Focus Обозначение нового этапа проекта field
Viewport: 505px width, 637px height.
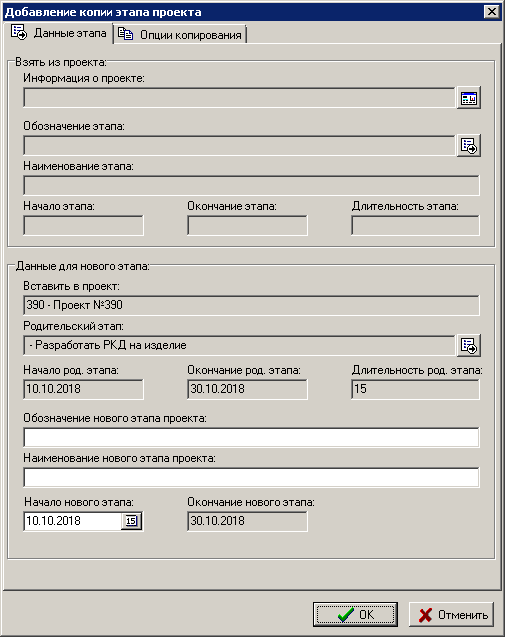(x=251, y=437)
